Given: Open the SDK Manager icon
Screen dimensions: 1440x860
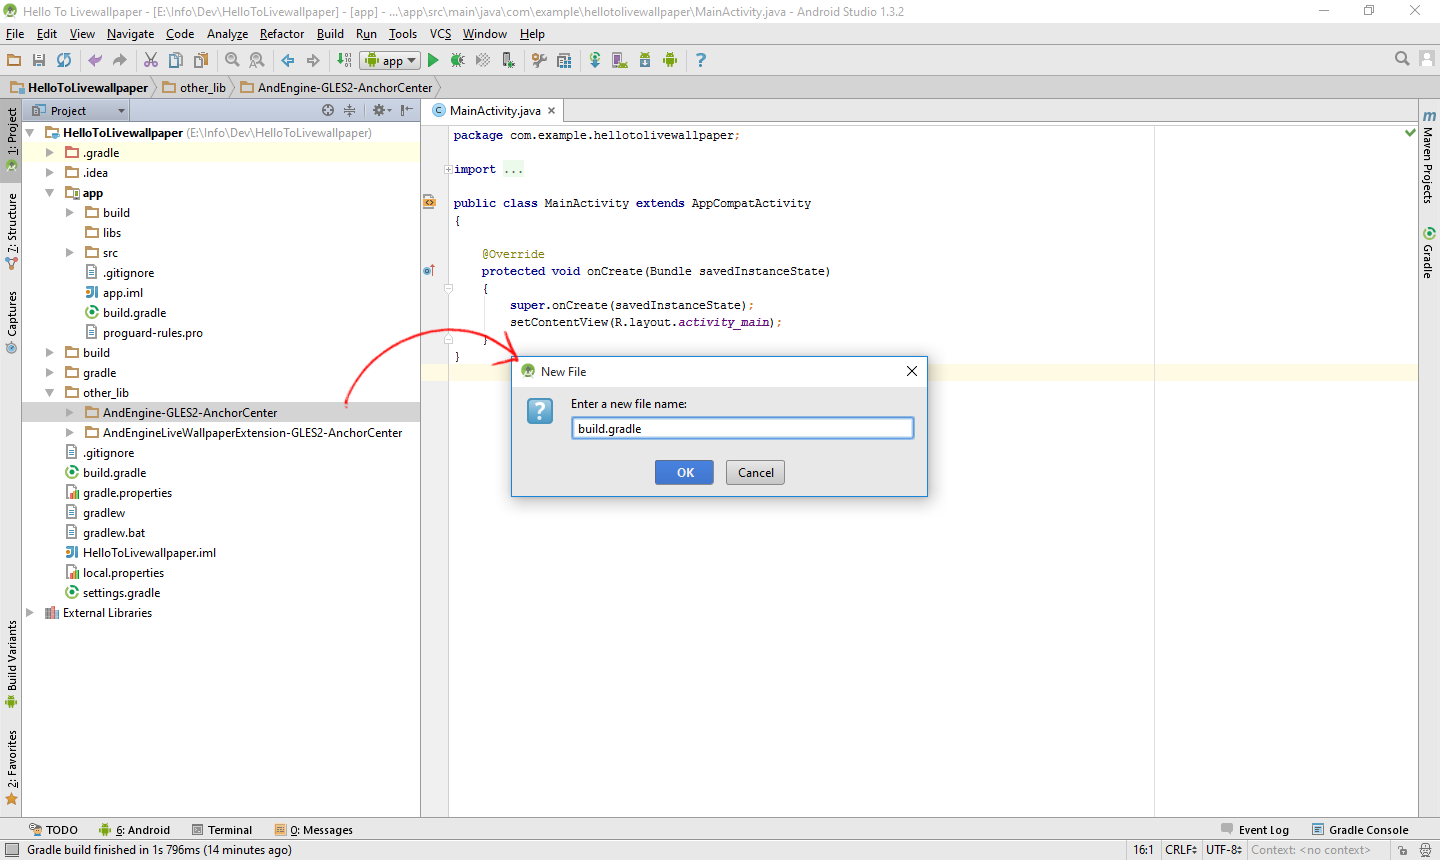Looking at the screenshot, I should point(645,60).
